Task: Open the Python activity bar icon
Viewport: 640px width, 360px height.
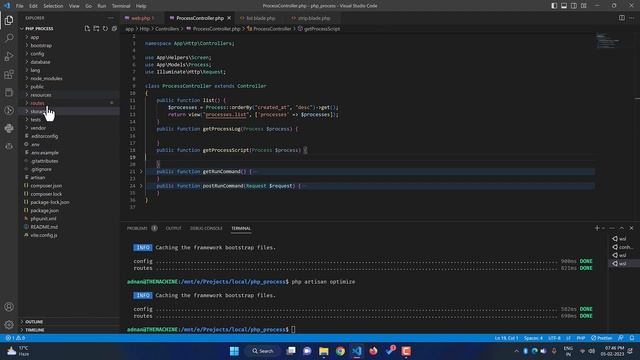Action: point(9,128)
